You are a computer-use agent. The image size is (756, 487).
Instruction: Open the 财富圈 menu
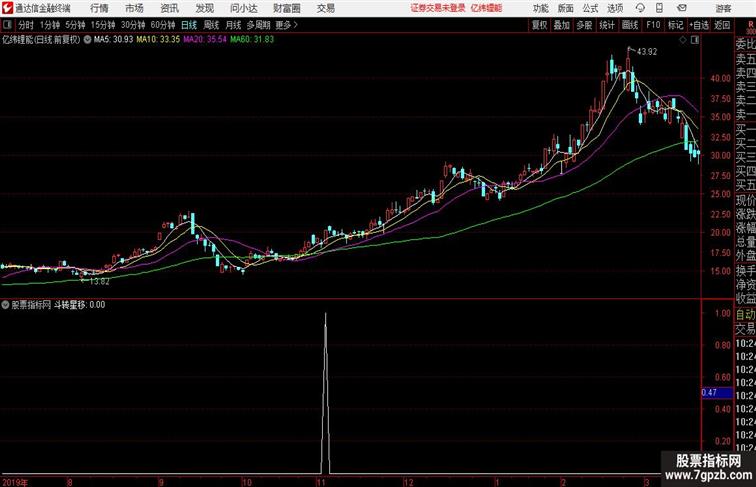pyautogui.click(x=286, y=8)
